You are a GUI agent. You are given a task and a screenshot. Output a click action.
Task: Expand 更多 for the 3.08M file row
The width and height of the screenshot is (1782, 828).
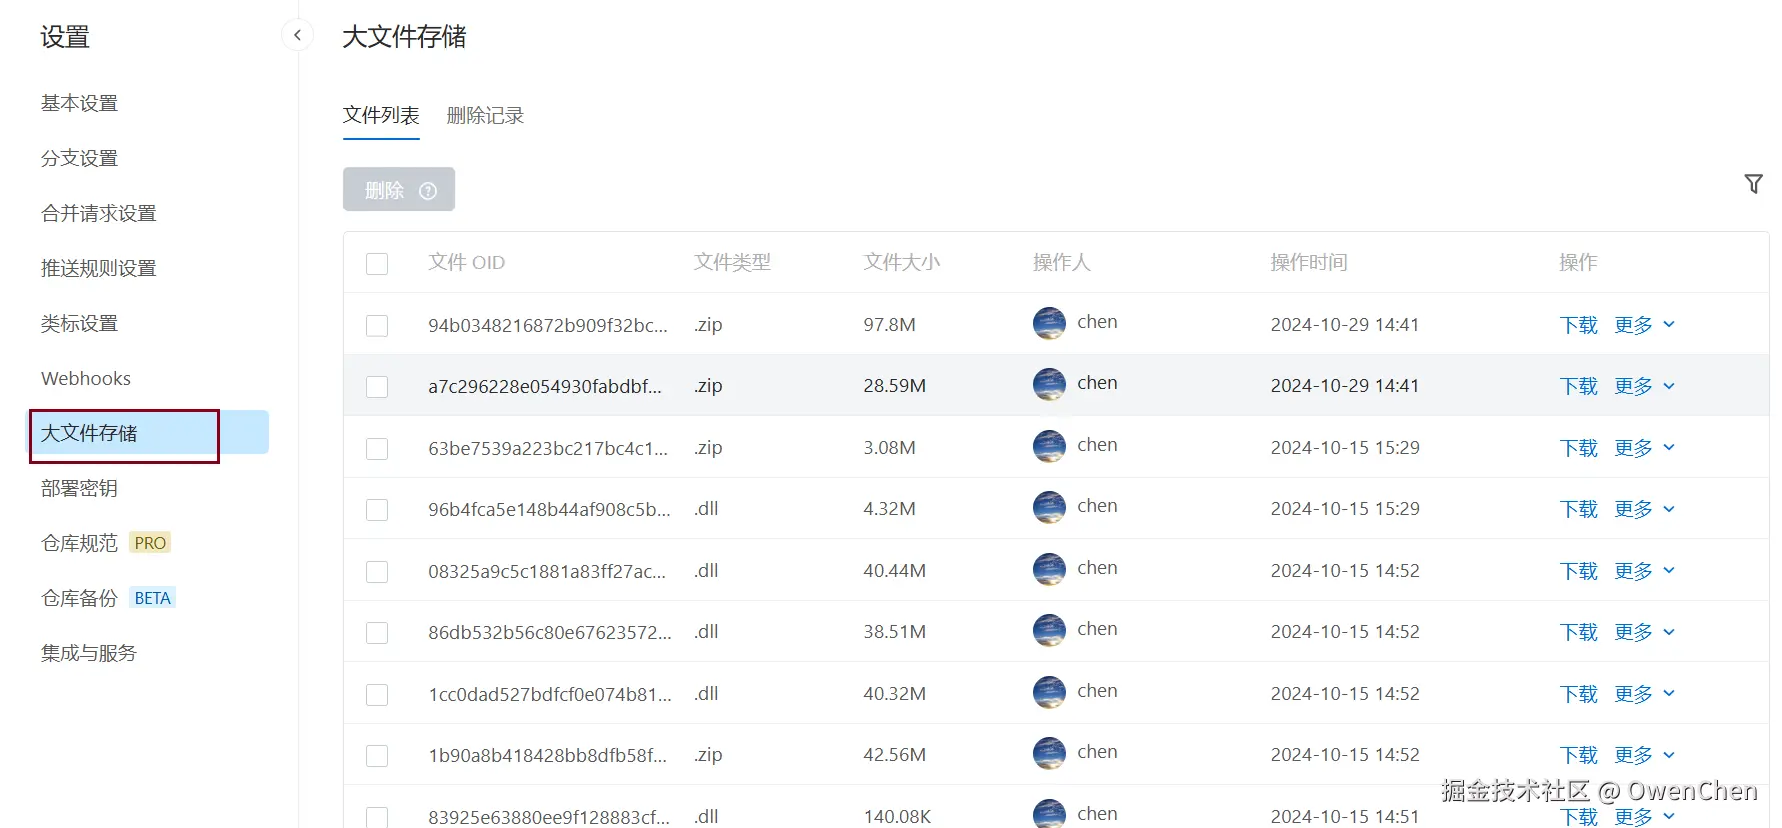(x=1644, y=448)
